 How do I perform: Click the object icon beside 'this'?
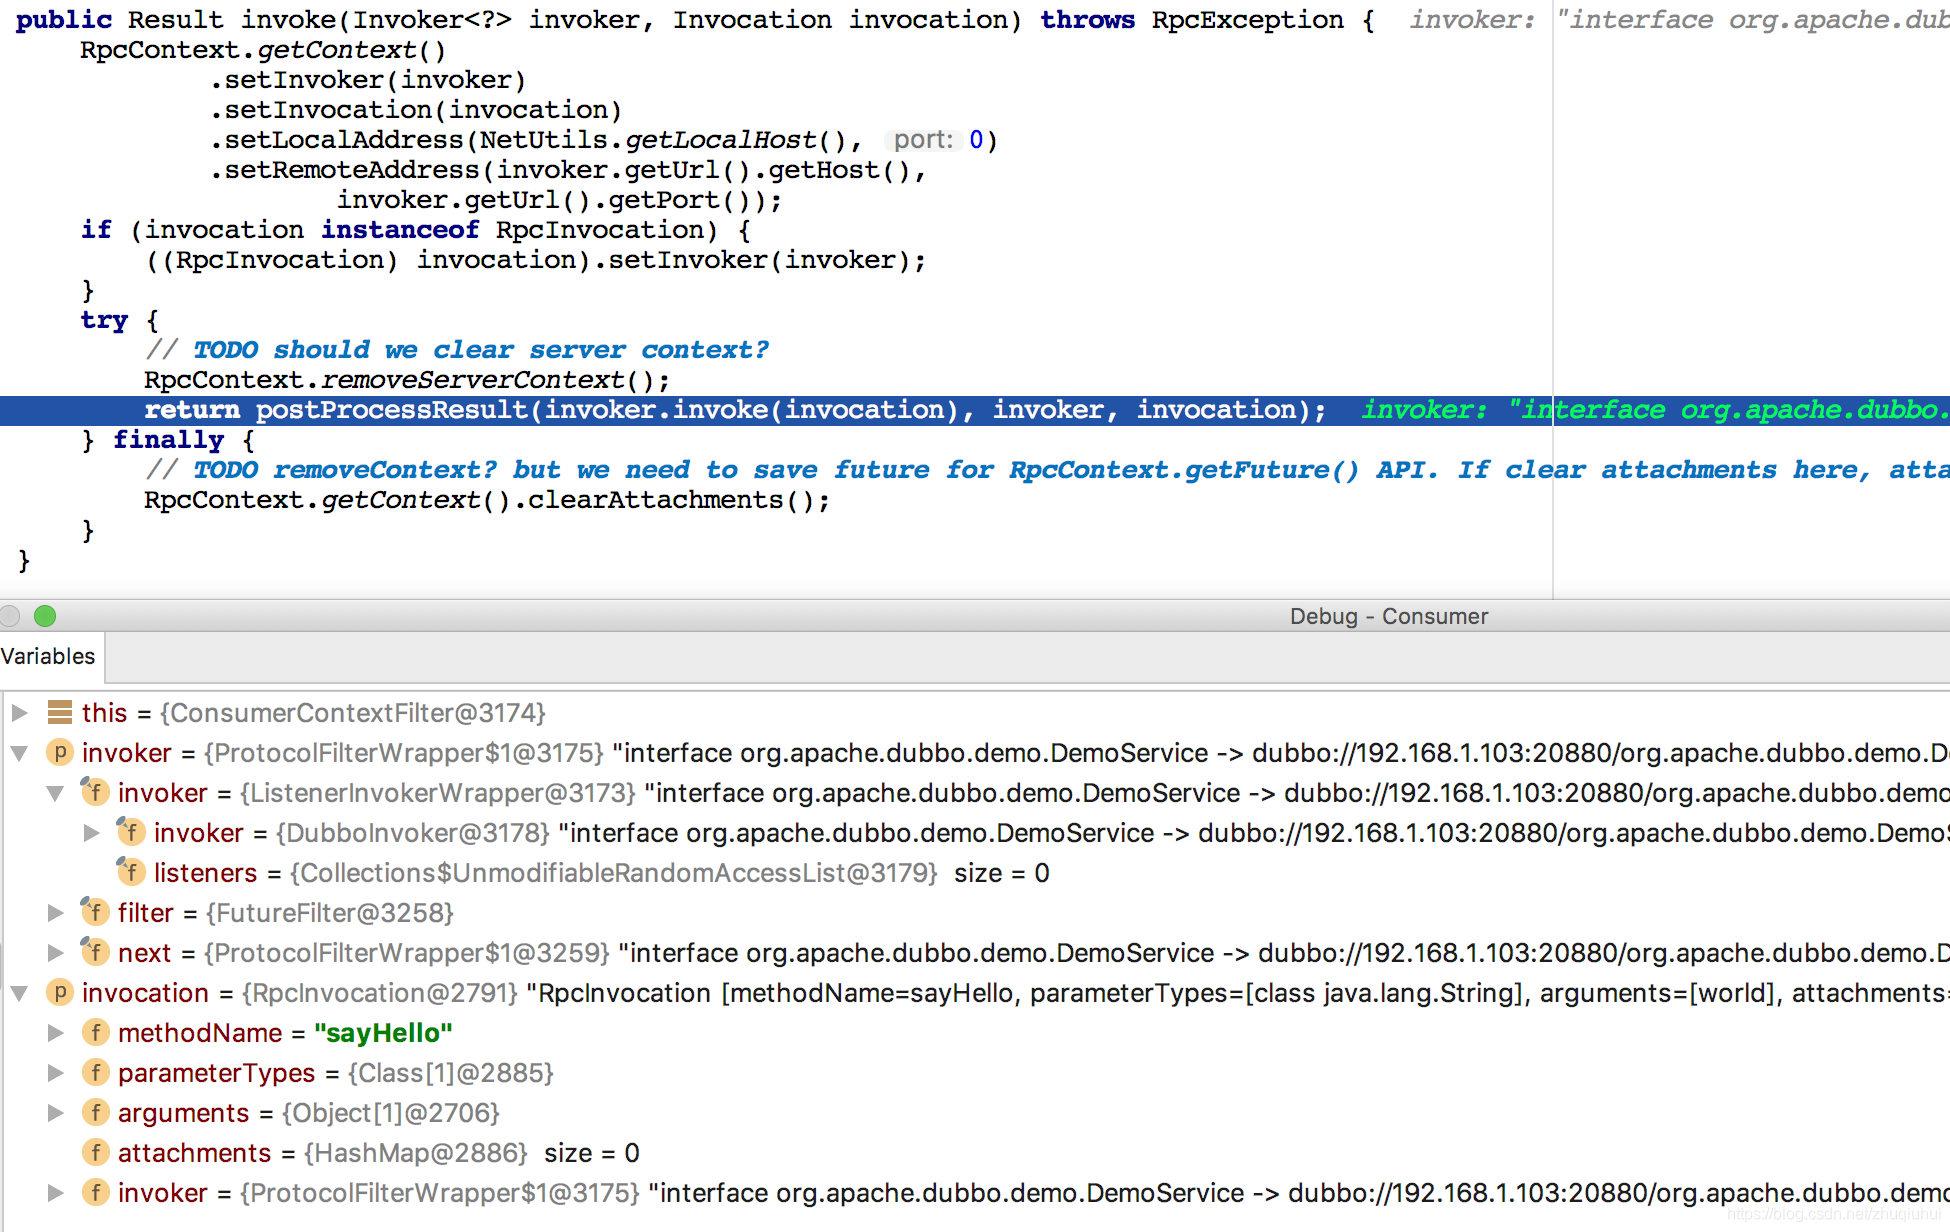tap(60, 713)
